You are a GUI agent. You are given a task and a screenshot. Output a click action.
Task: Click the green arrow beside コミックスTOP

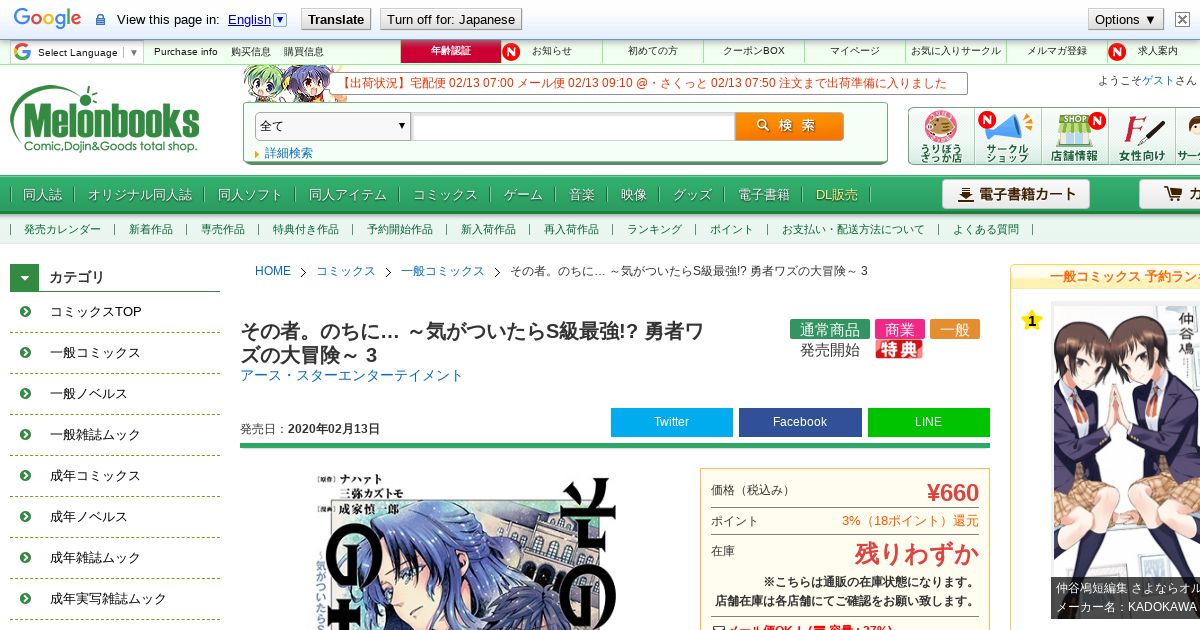pyautogui.click(x=25, y=312)
